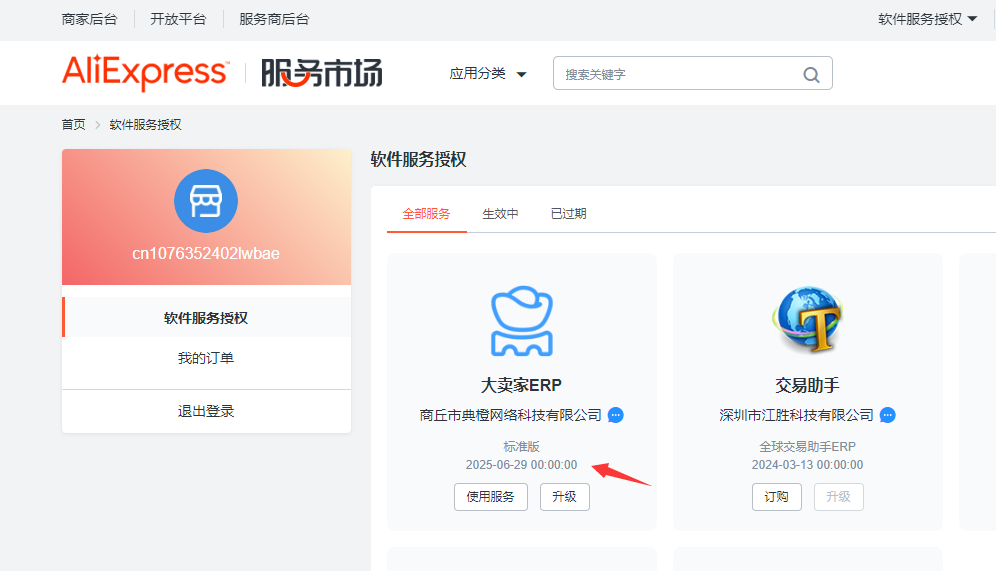Switch to the 已过期 tab
996x571 pixels.
[569, 214]
